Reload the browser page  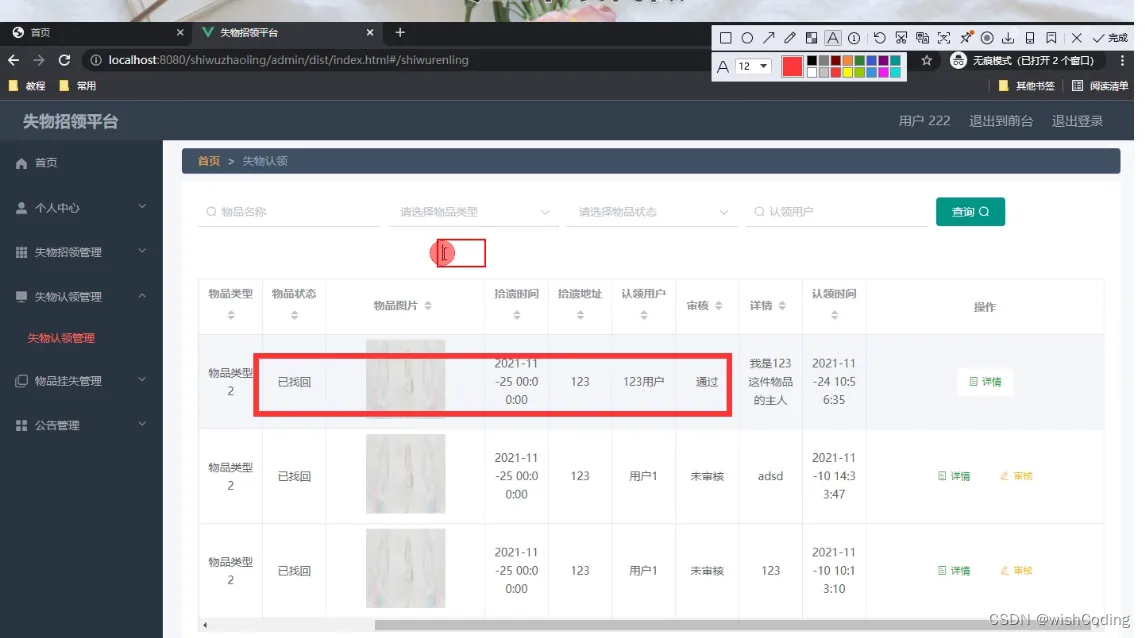pyautogui.click(x=64, y=60)
